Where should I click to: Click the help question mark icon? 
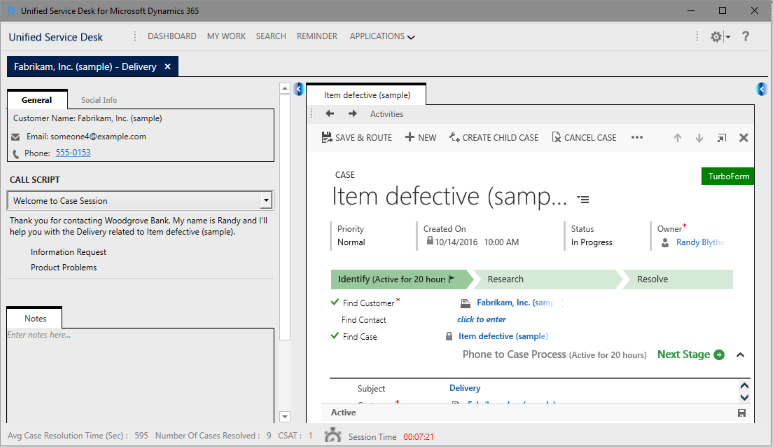click(745, 36)
